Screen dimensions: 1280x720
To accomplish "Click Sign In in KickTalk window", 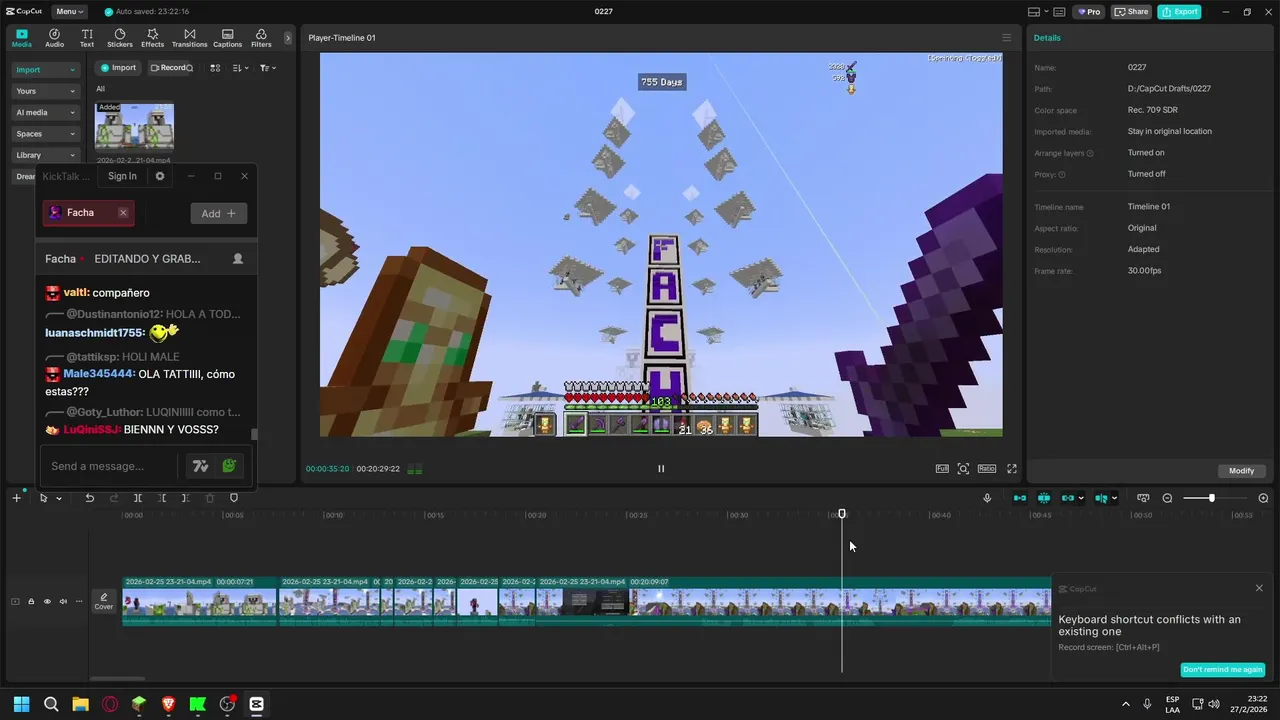I will point(122,176).
